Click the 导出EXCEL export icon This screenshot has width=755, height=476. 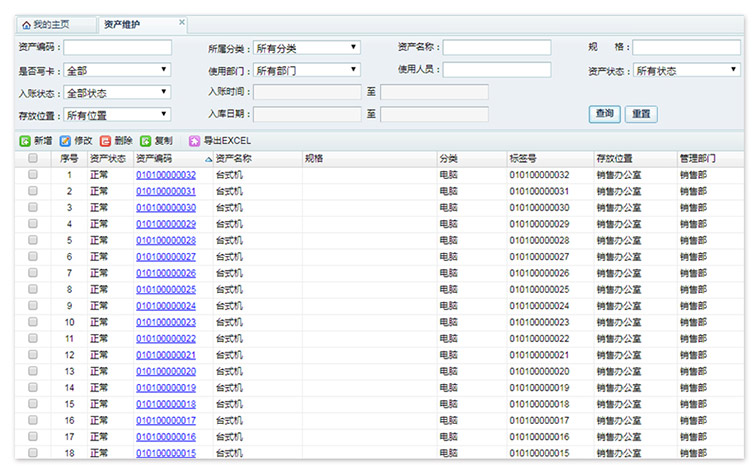pos(194,141)
